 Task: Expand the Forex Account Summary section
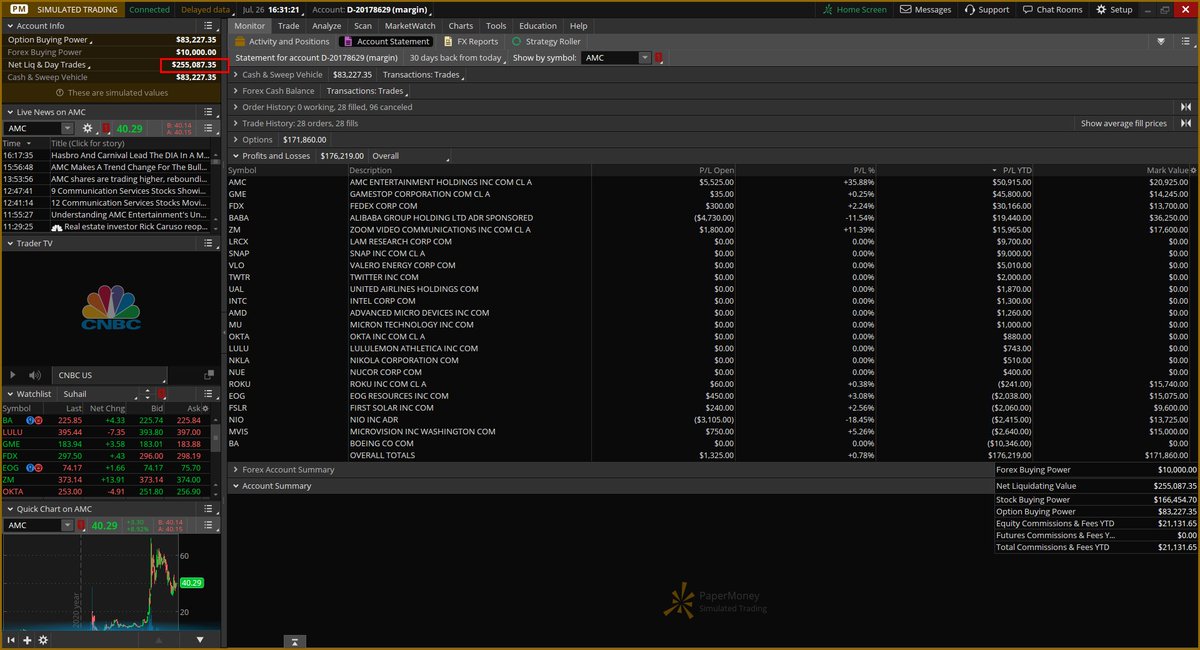[x=235, y=469]
